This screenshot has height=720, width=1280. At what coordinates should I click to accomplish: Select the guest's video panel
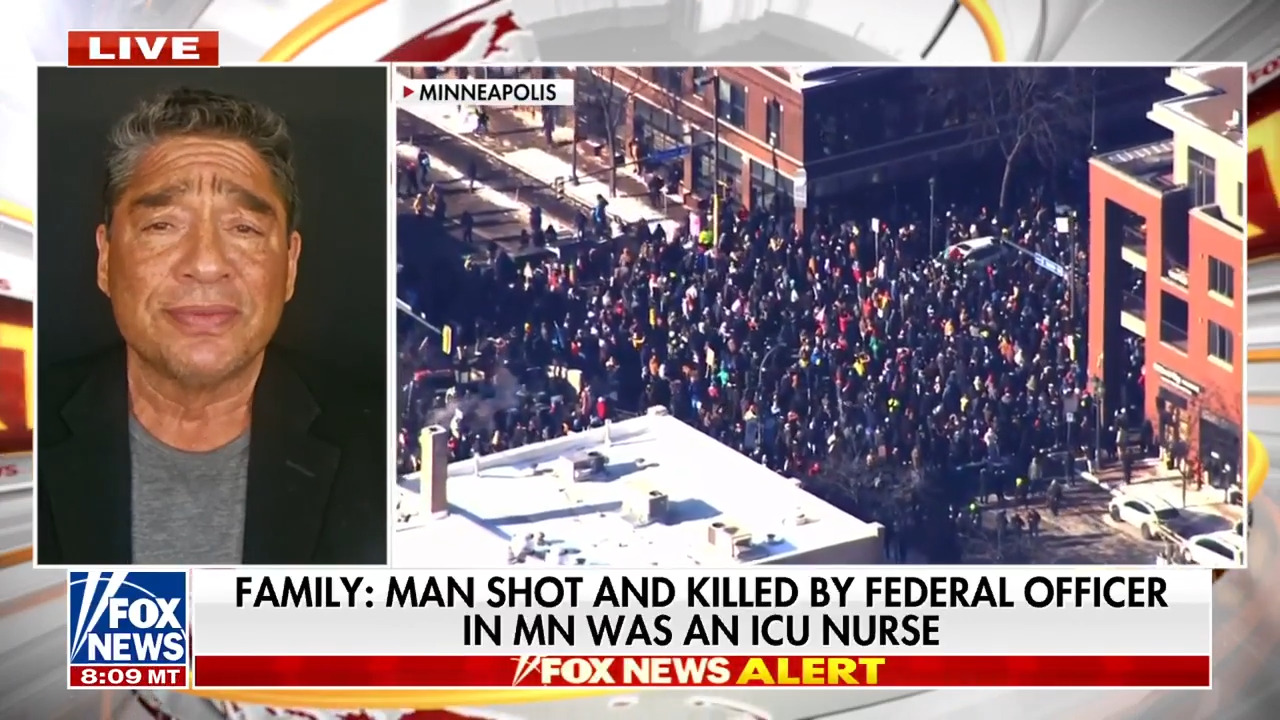pyautogui.click(x=212, y=315)
